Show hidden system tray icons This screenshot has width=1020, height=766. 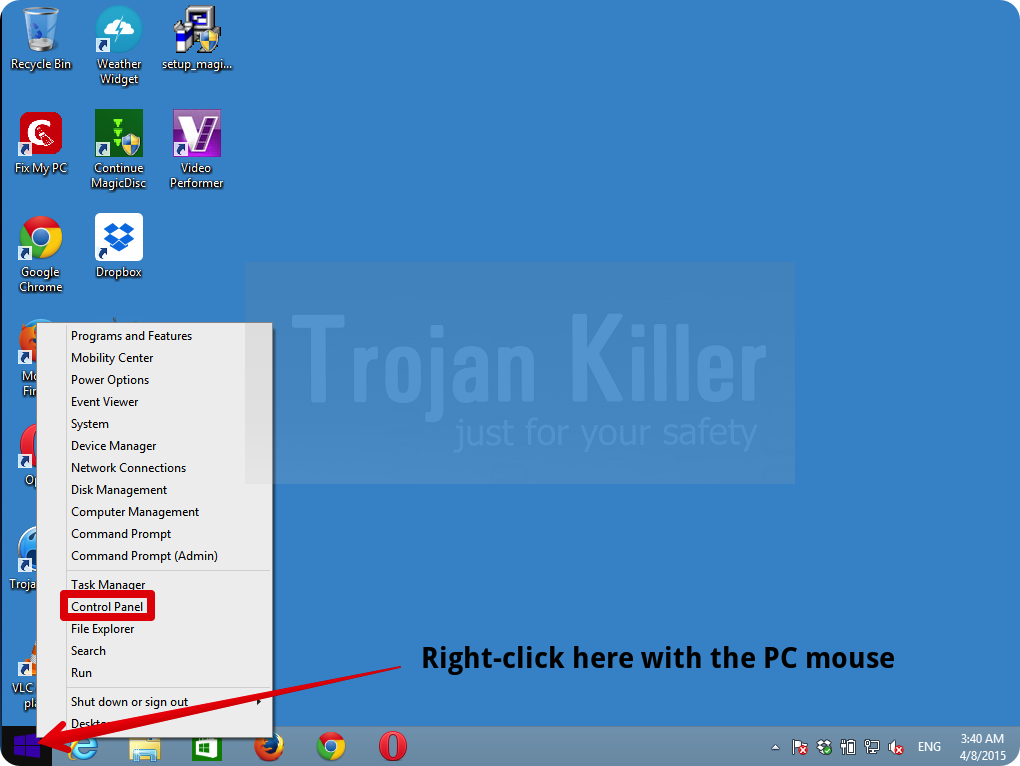pyautogui.click(x=775, y=747)
